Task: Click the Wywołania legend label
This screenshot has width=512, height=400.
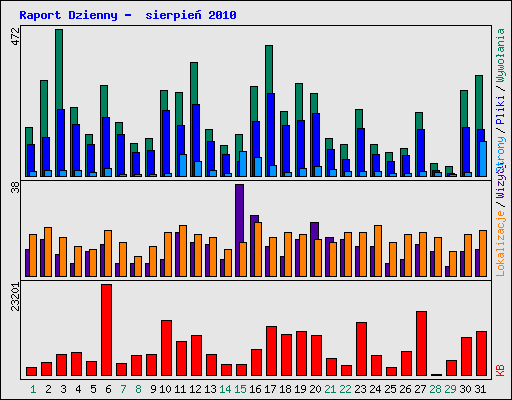Action: point(500,55)
